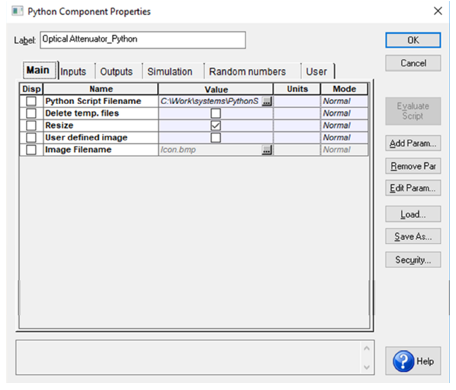The image size is (456, 390).
Task: Click description box scroll up arrow
Action: tap(367, 348)
